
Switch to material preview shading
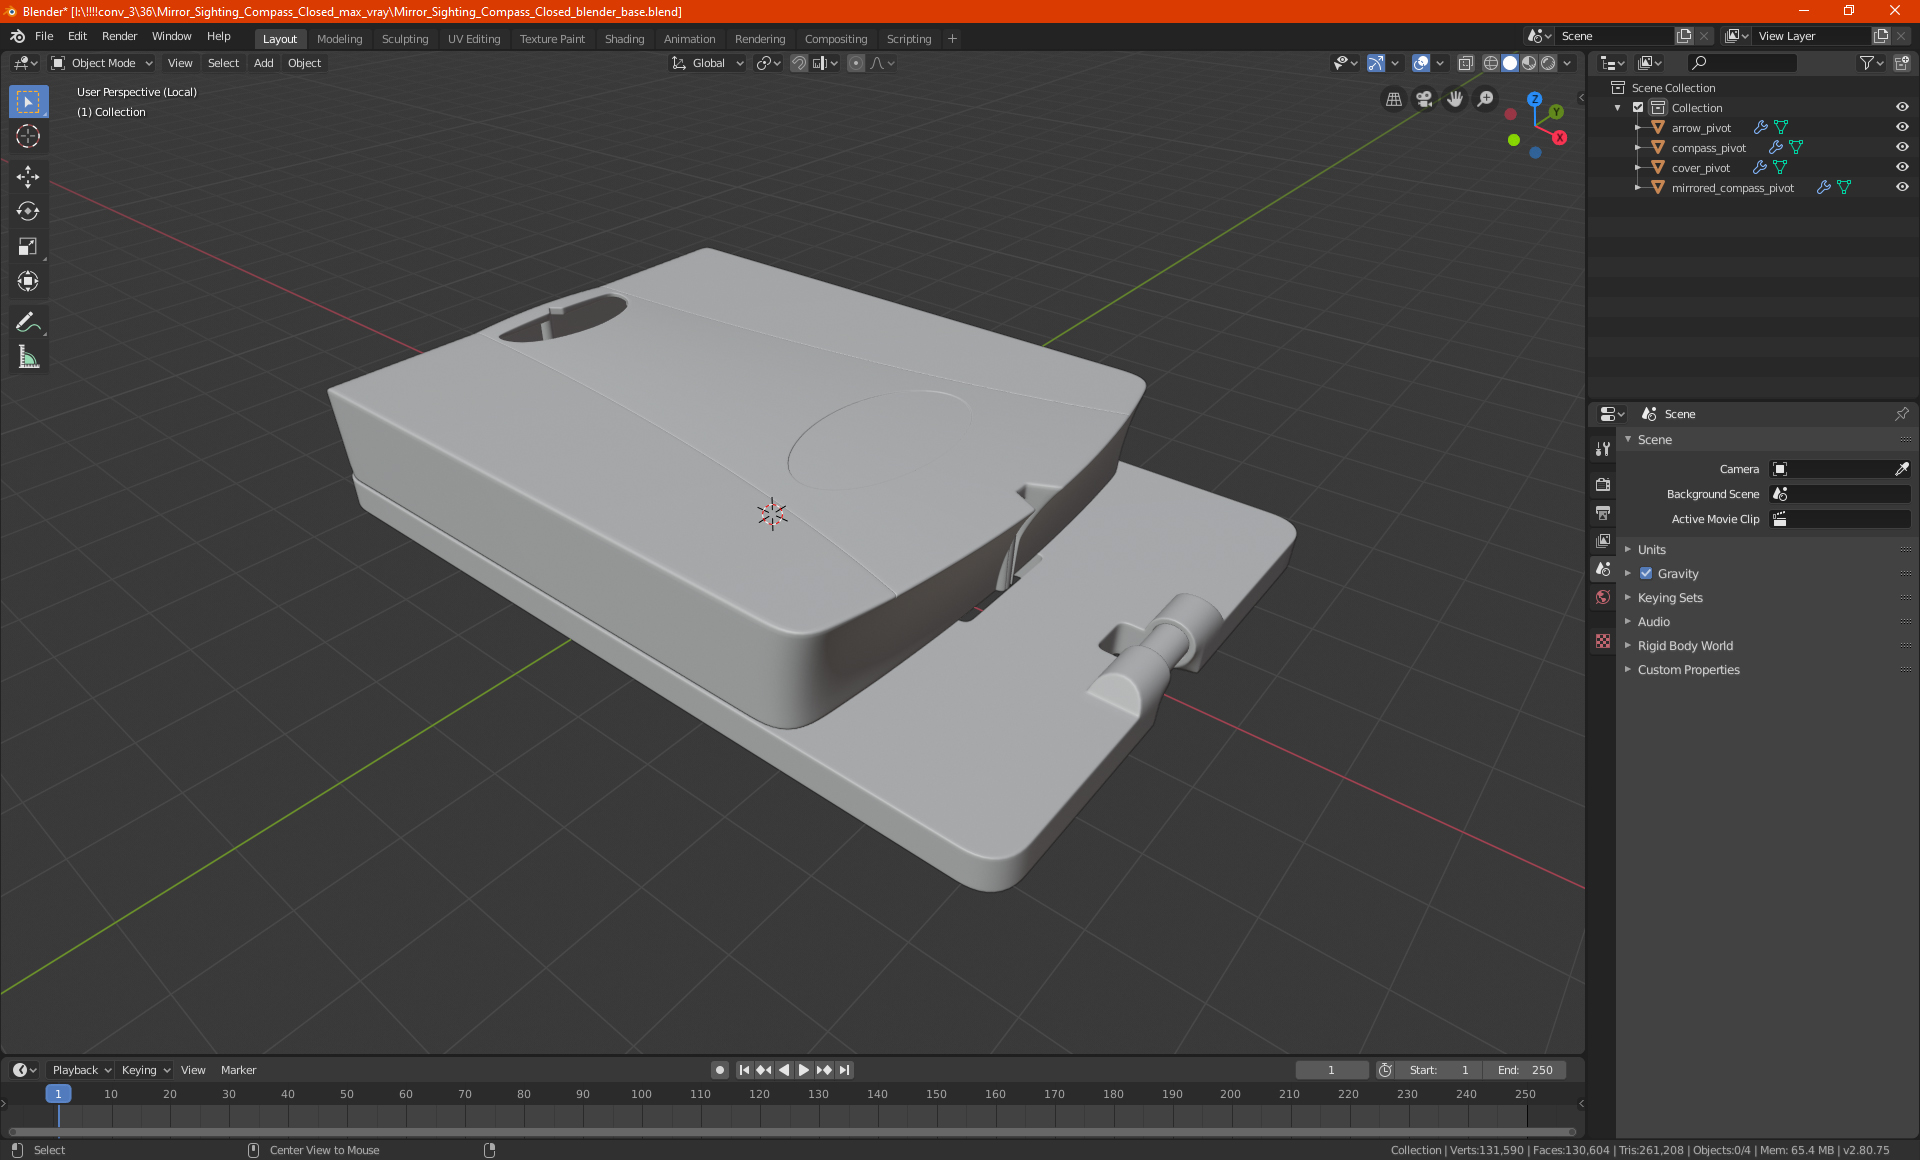1529,63
